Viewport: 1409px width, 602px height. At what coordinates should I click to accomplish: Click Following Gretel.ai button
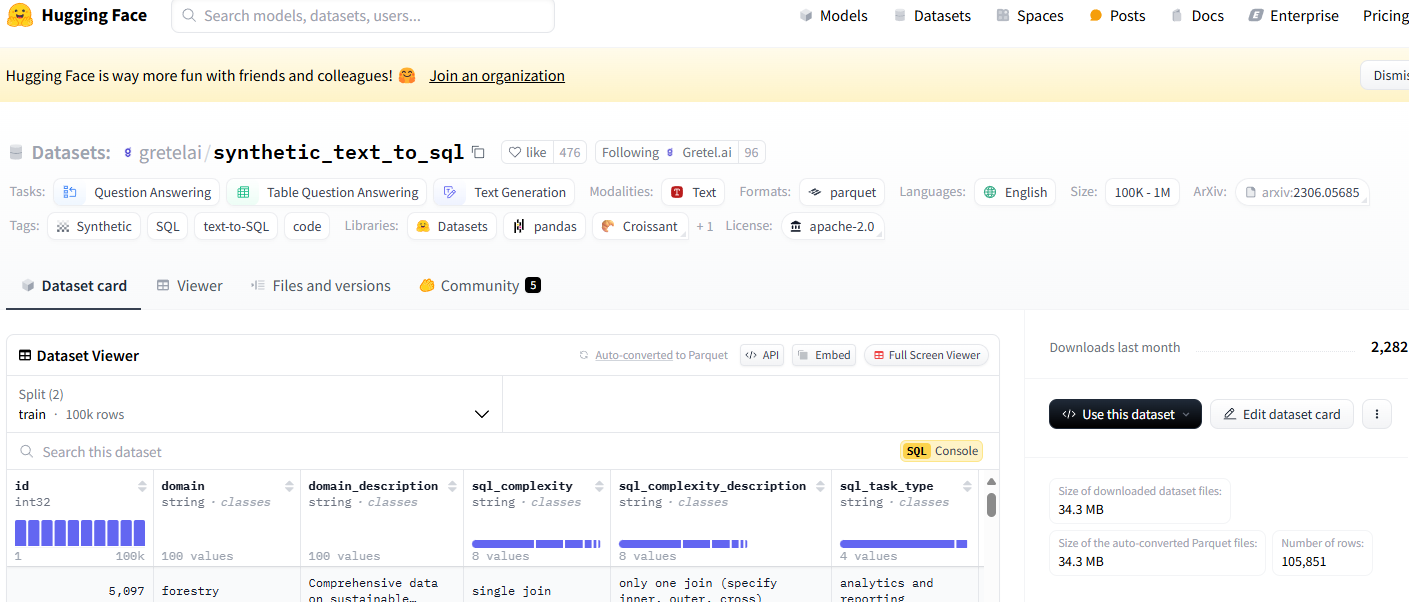point(667,152)
